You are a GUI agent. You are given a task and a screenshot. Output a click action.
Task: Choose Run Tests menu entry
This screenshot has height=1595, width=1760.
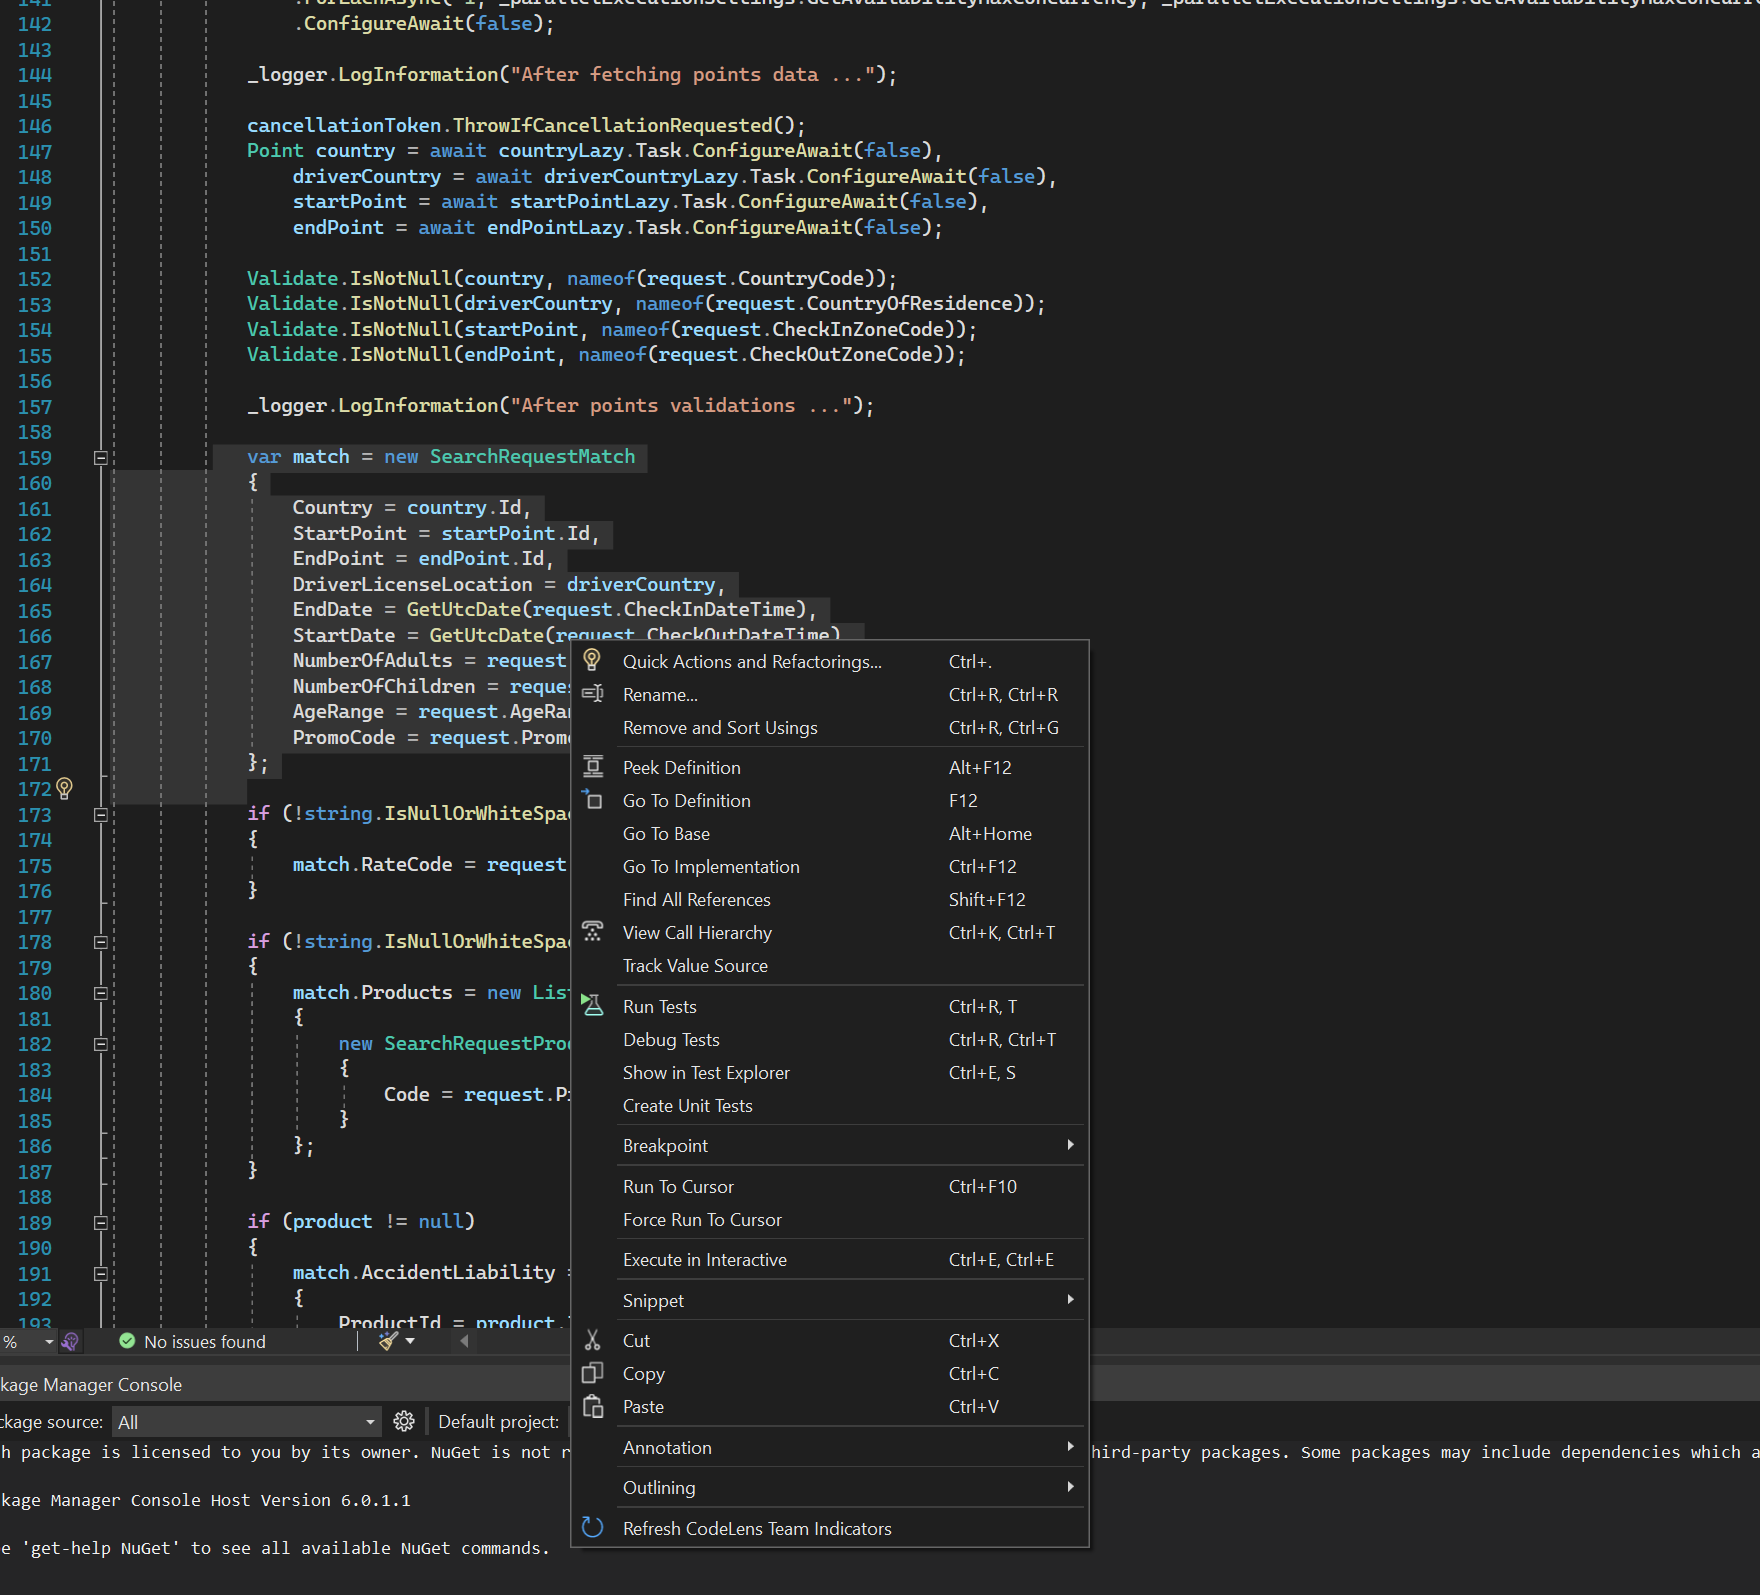coord(830,1006)
